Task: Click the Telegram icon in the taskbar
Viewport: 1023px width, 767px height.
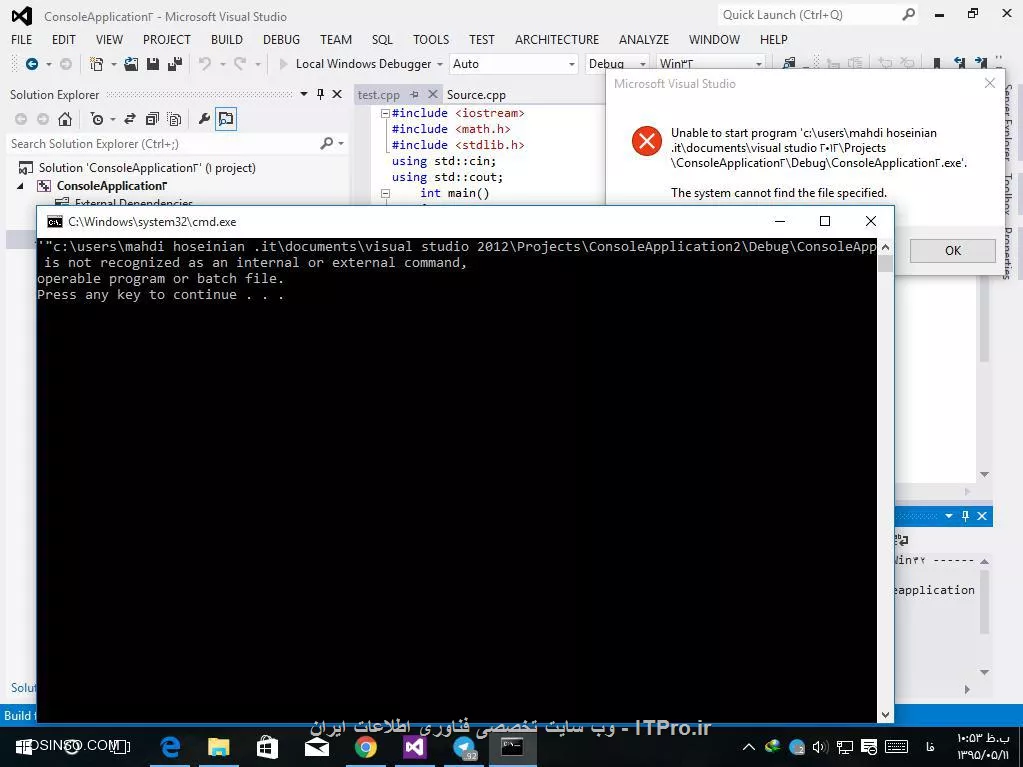Action: tap(464, 747)
